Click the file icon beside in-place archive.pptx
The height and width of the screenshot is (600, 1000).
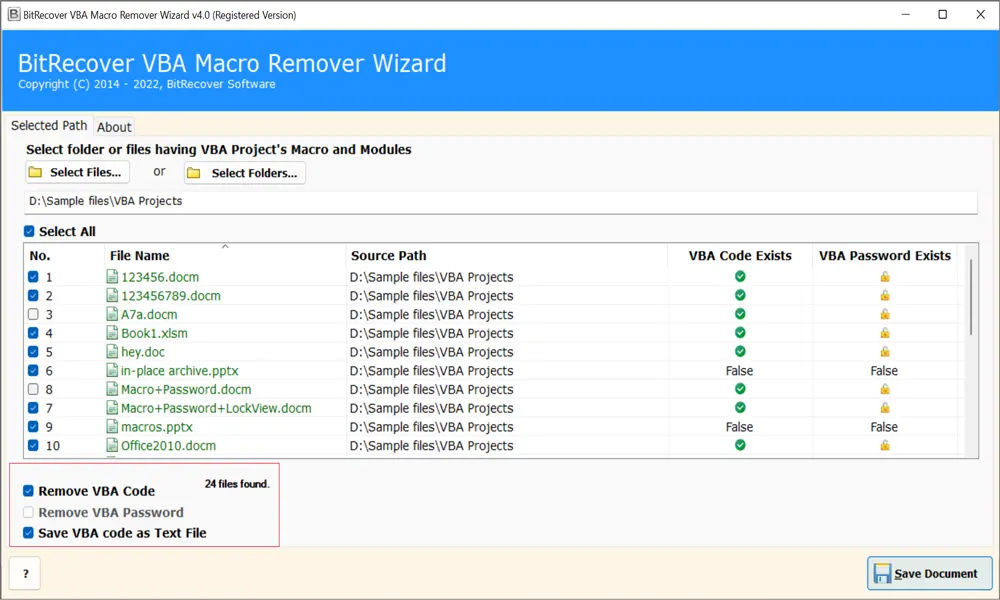coord(113,370)
